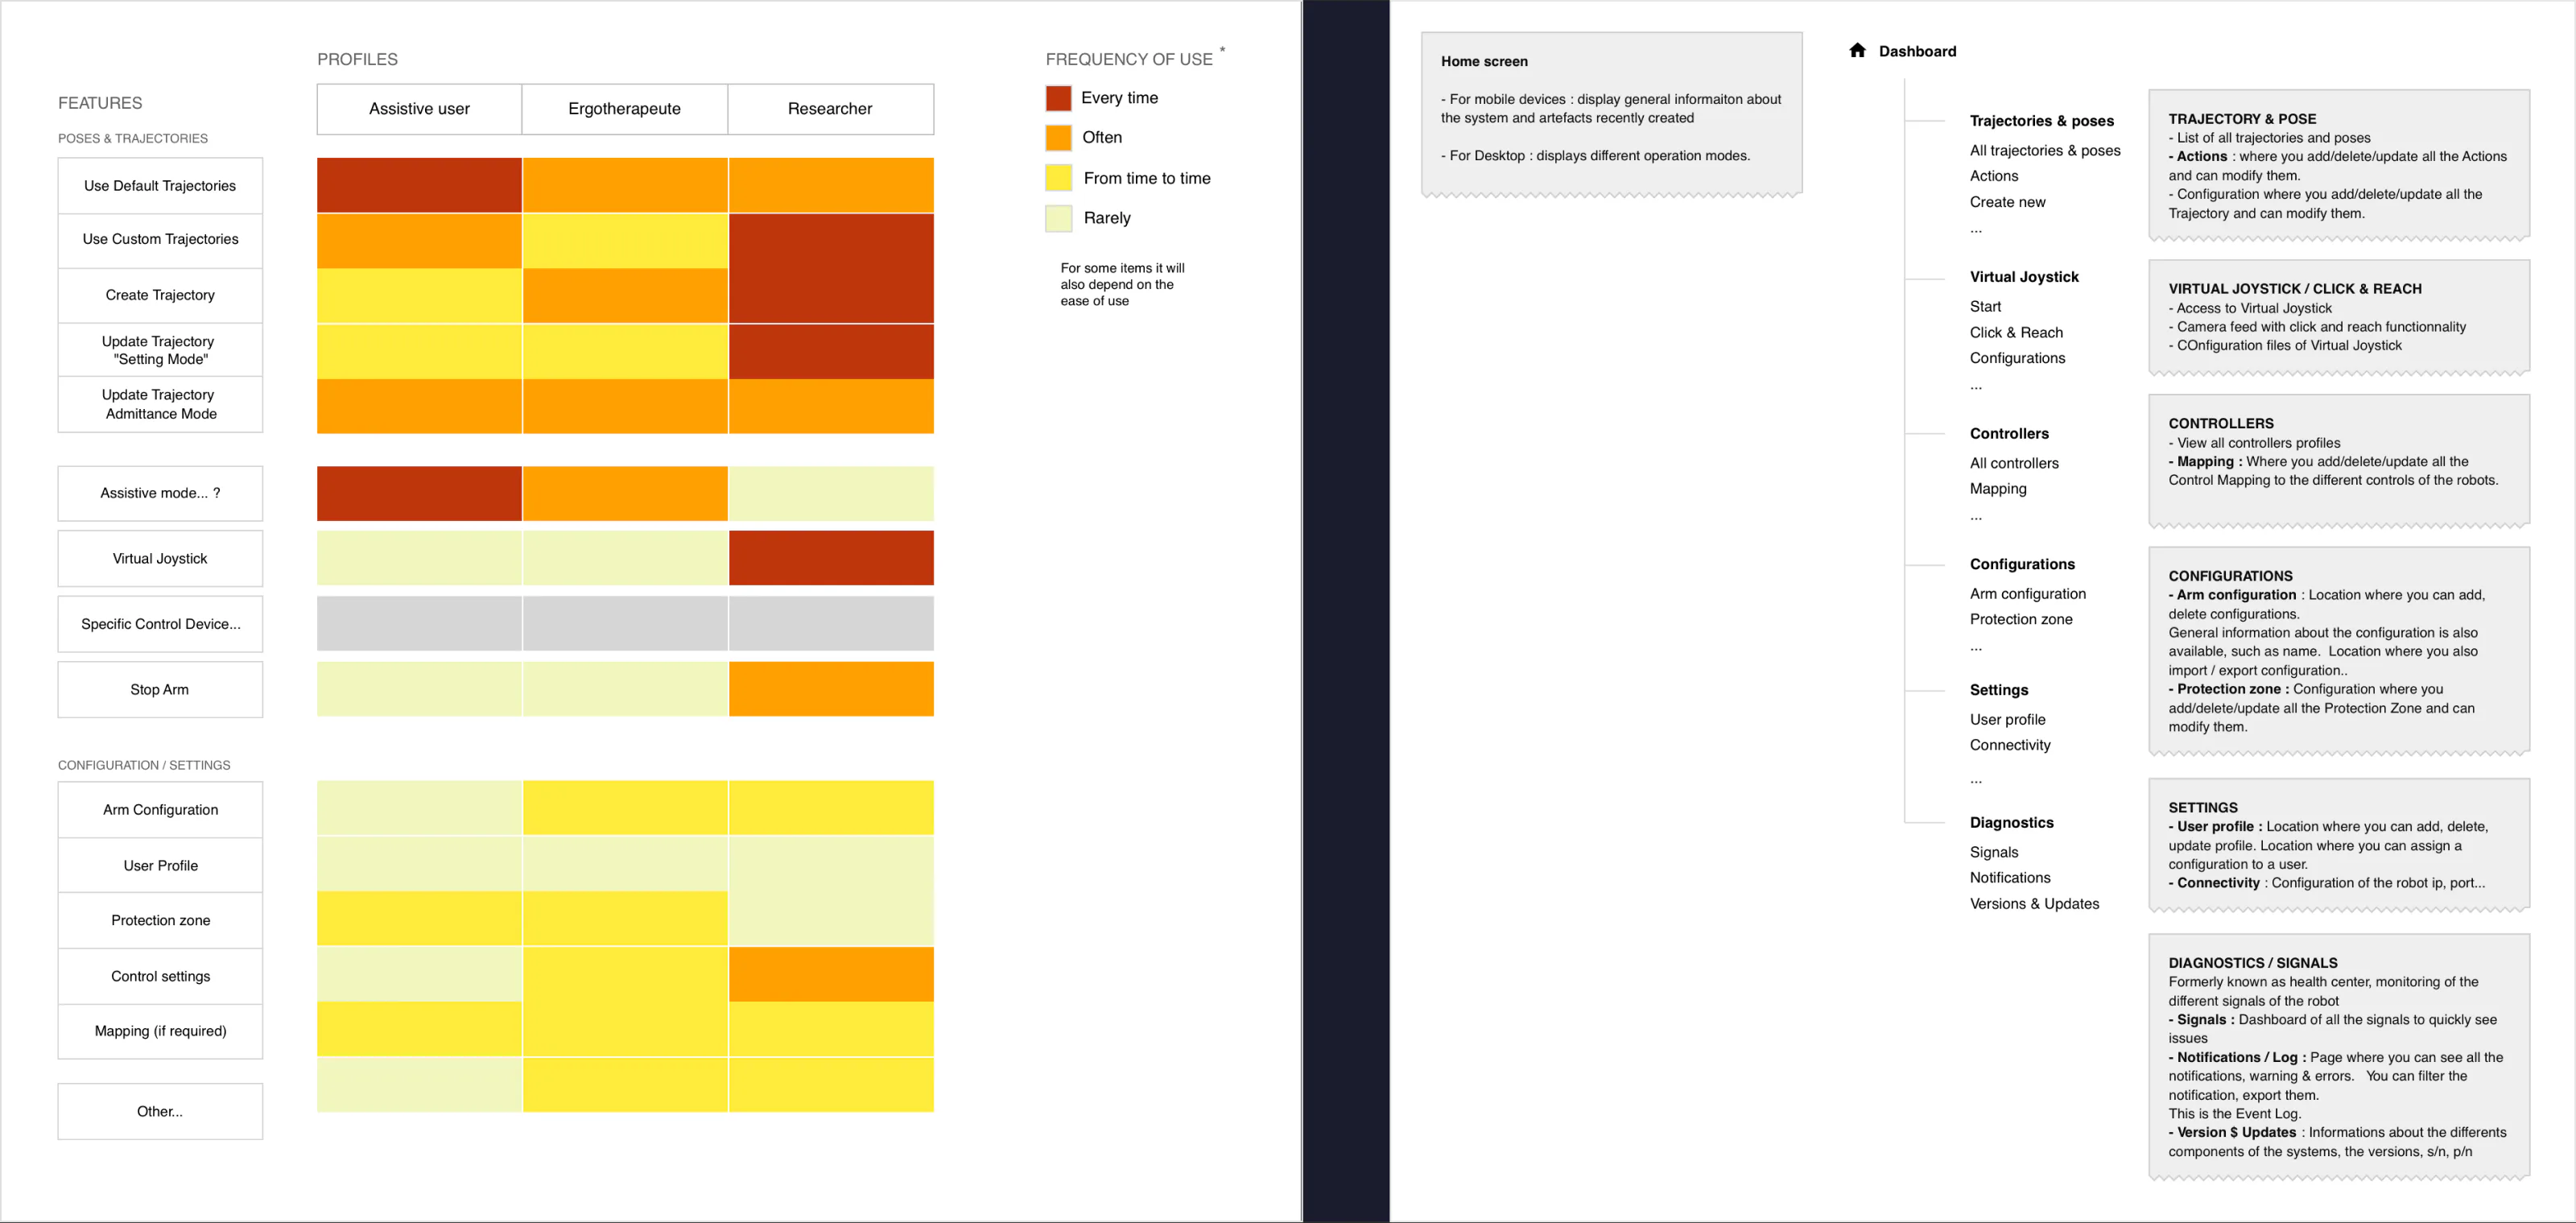Image resolution: width=2576 pixels, height=1223 pixels.
Task: Open Protection zone under Configurations menu
Action: tap(2020, 620)
